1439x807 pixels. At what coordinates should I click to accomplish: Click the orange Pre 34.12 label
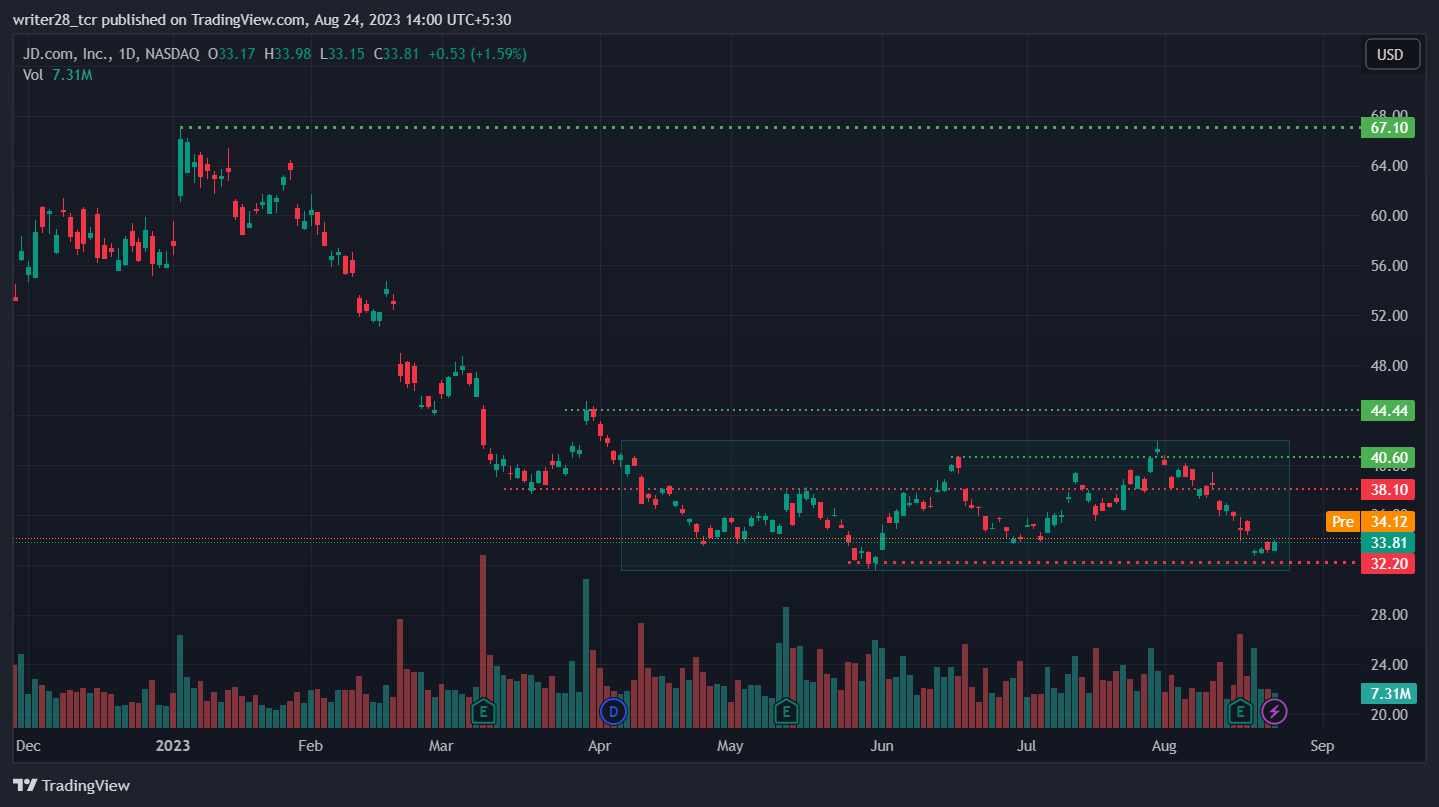click(x=1371, y=521)
